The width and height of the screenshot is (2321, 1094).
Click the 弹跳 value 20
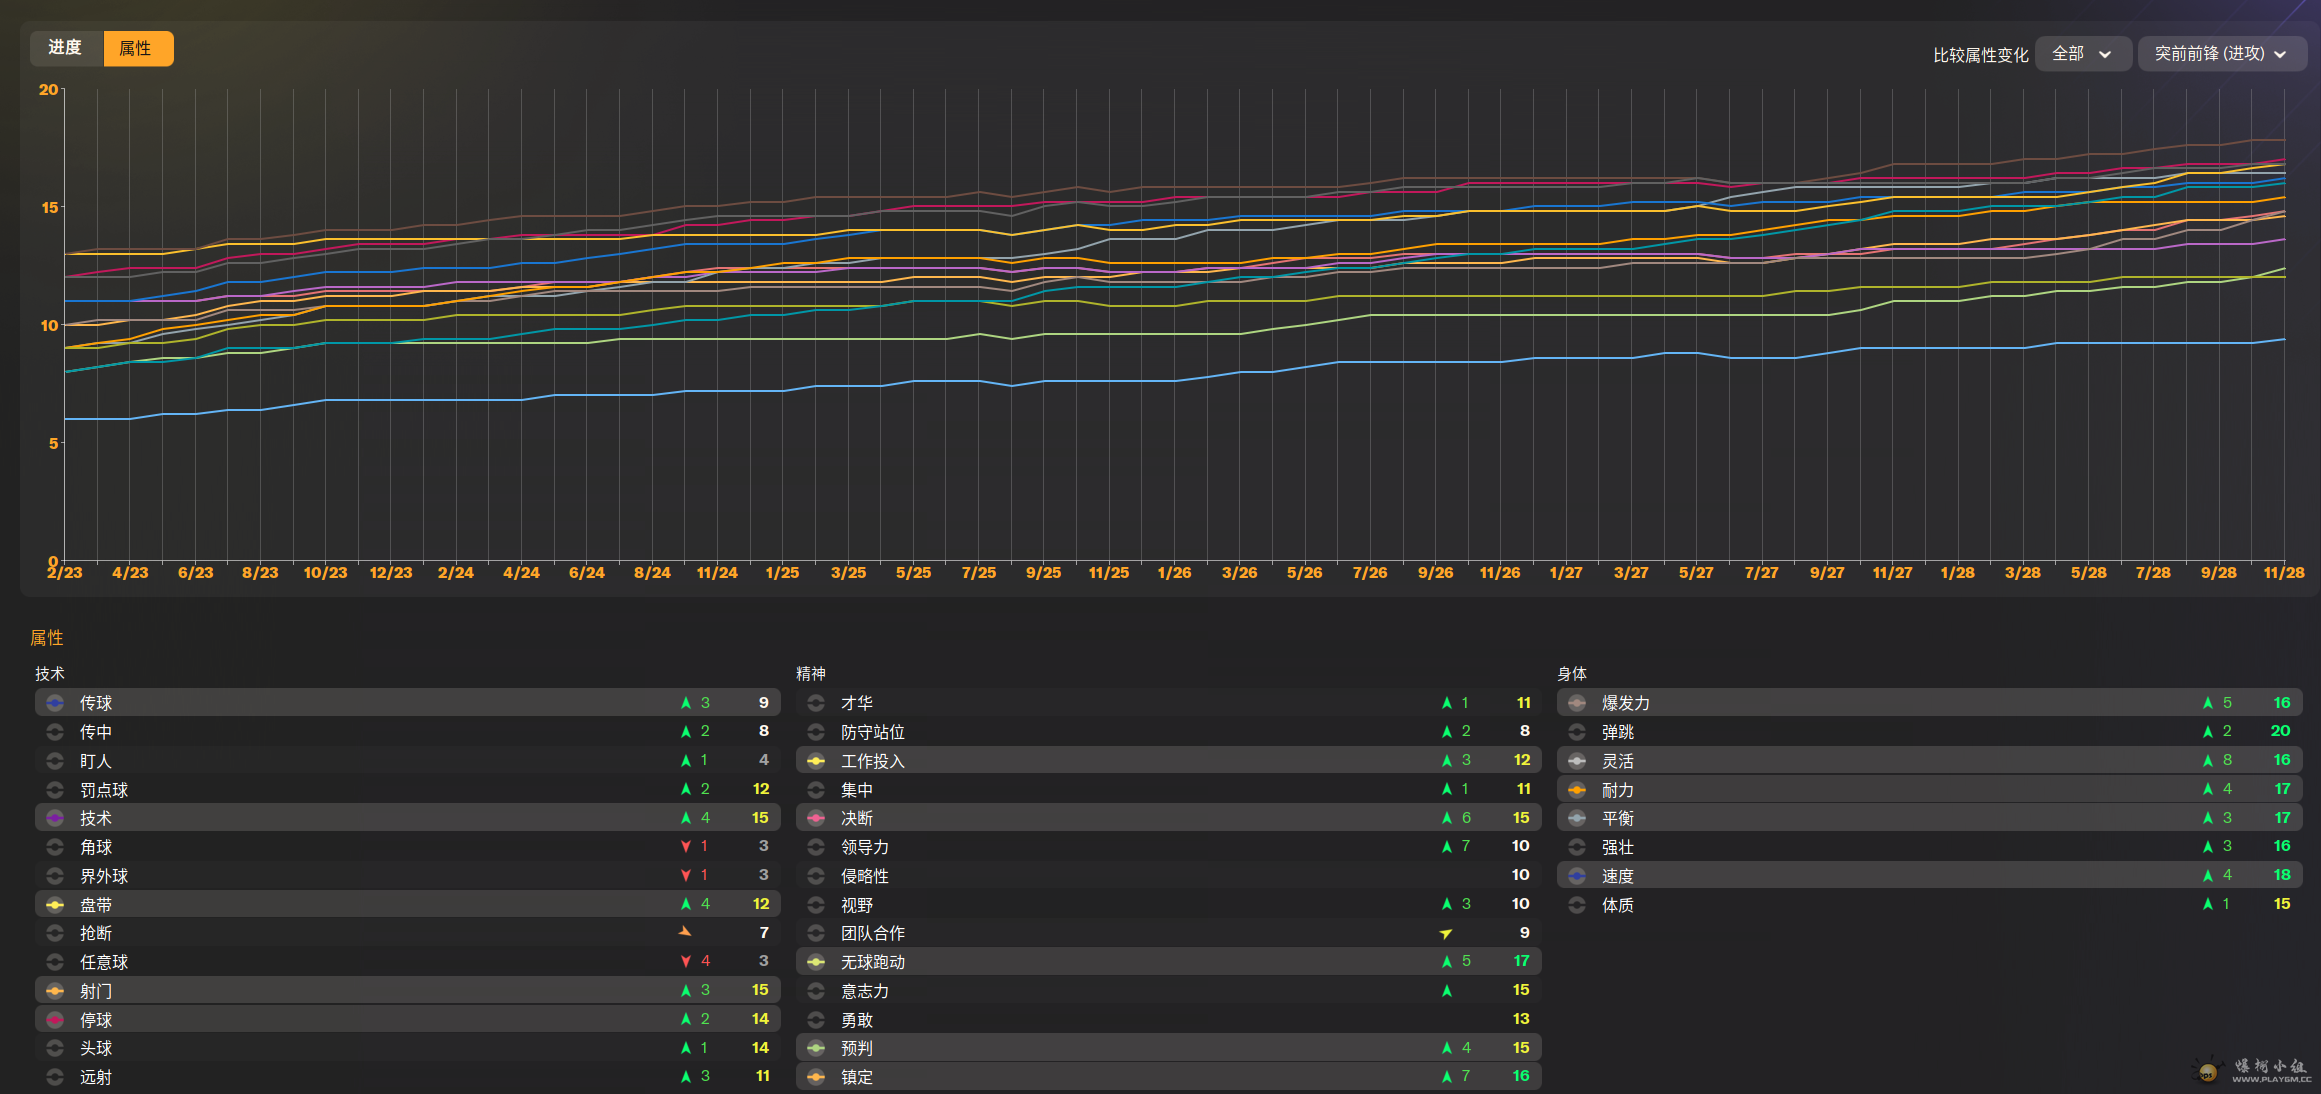(2280, 731)
